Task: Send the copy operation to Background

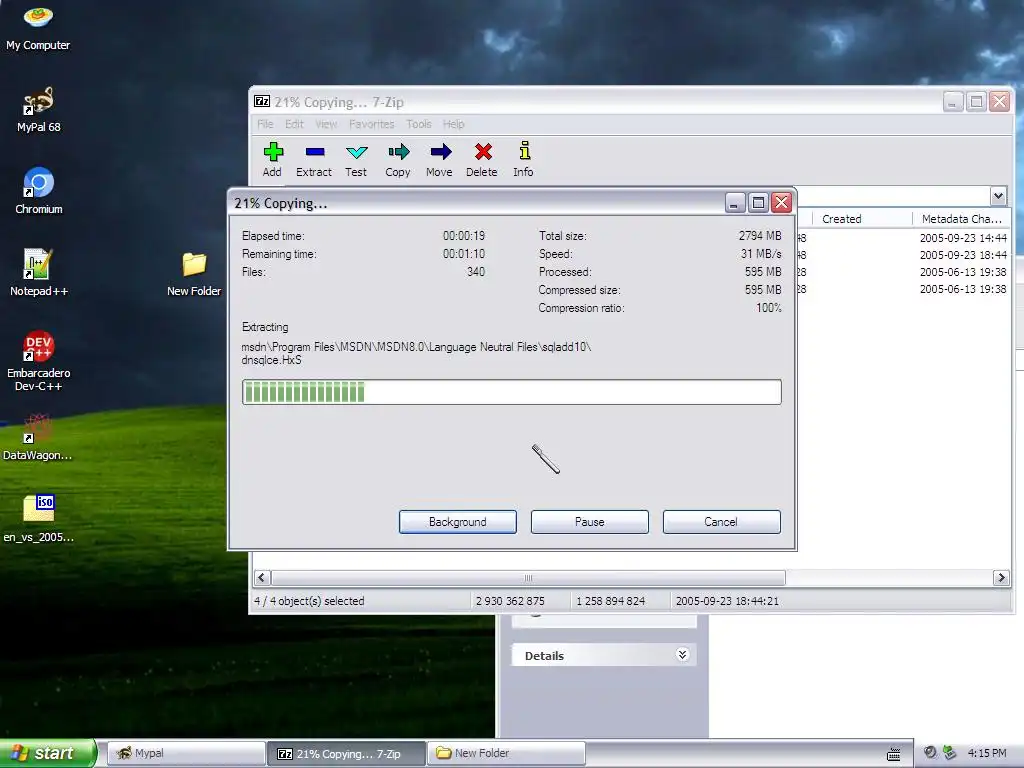Action: click(458, 522)
